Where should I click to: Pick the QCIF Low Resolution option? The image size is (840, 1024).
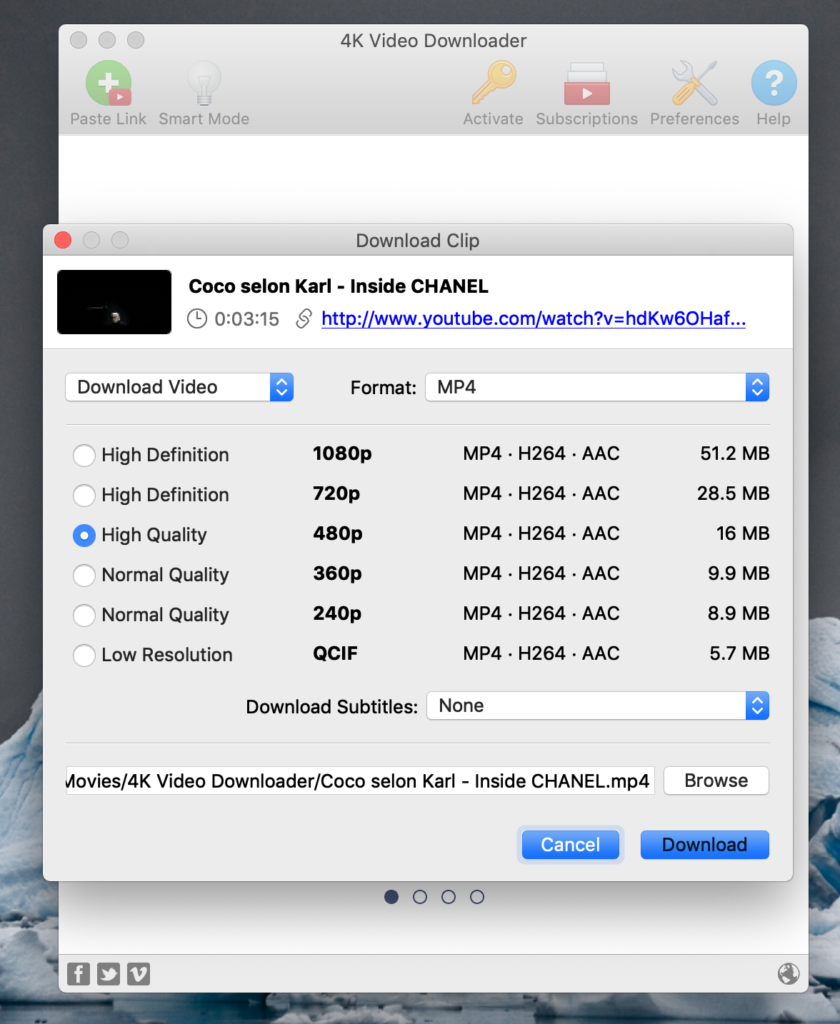coord(84,655)
